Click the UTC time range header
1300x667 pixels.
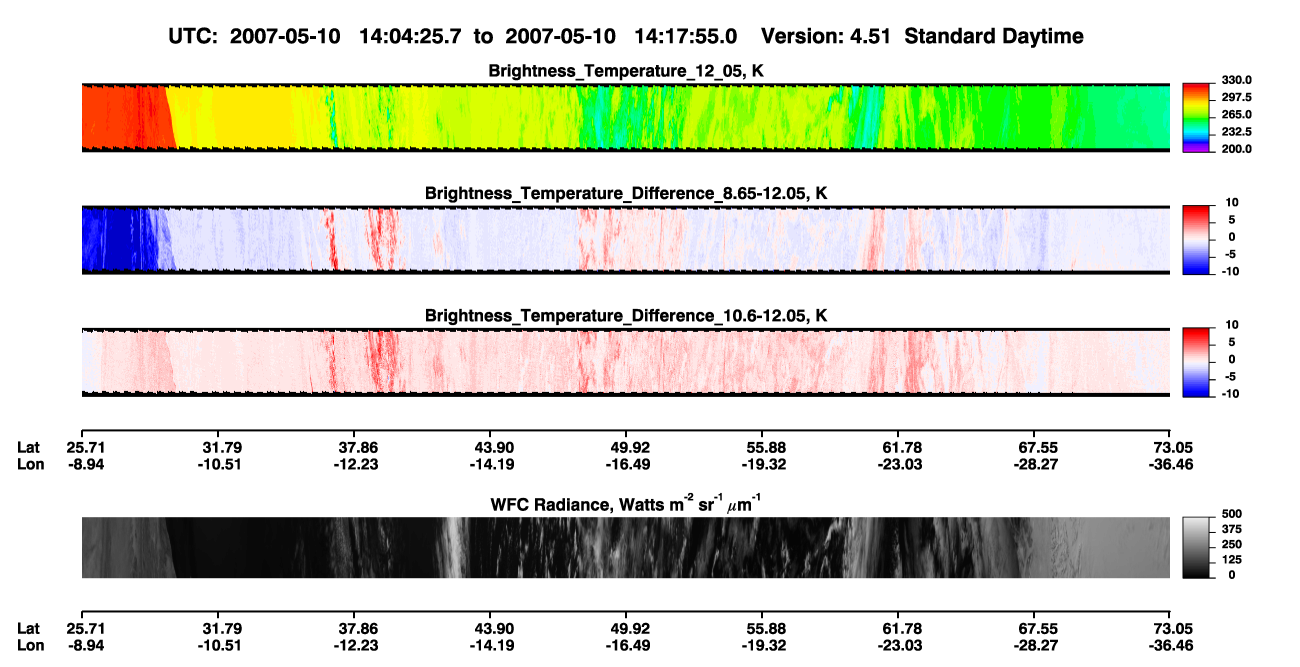(454, 36)
